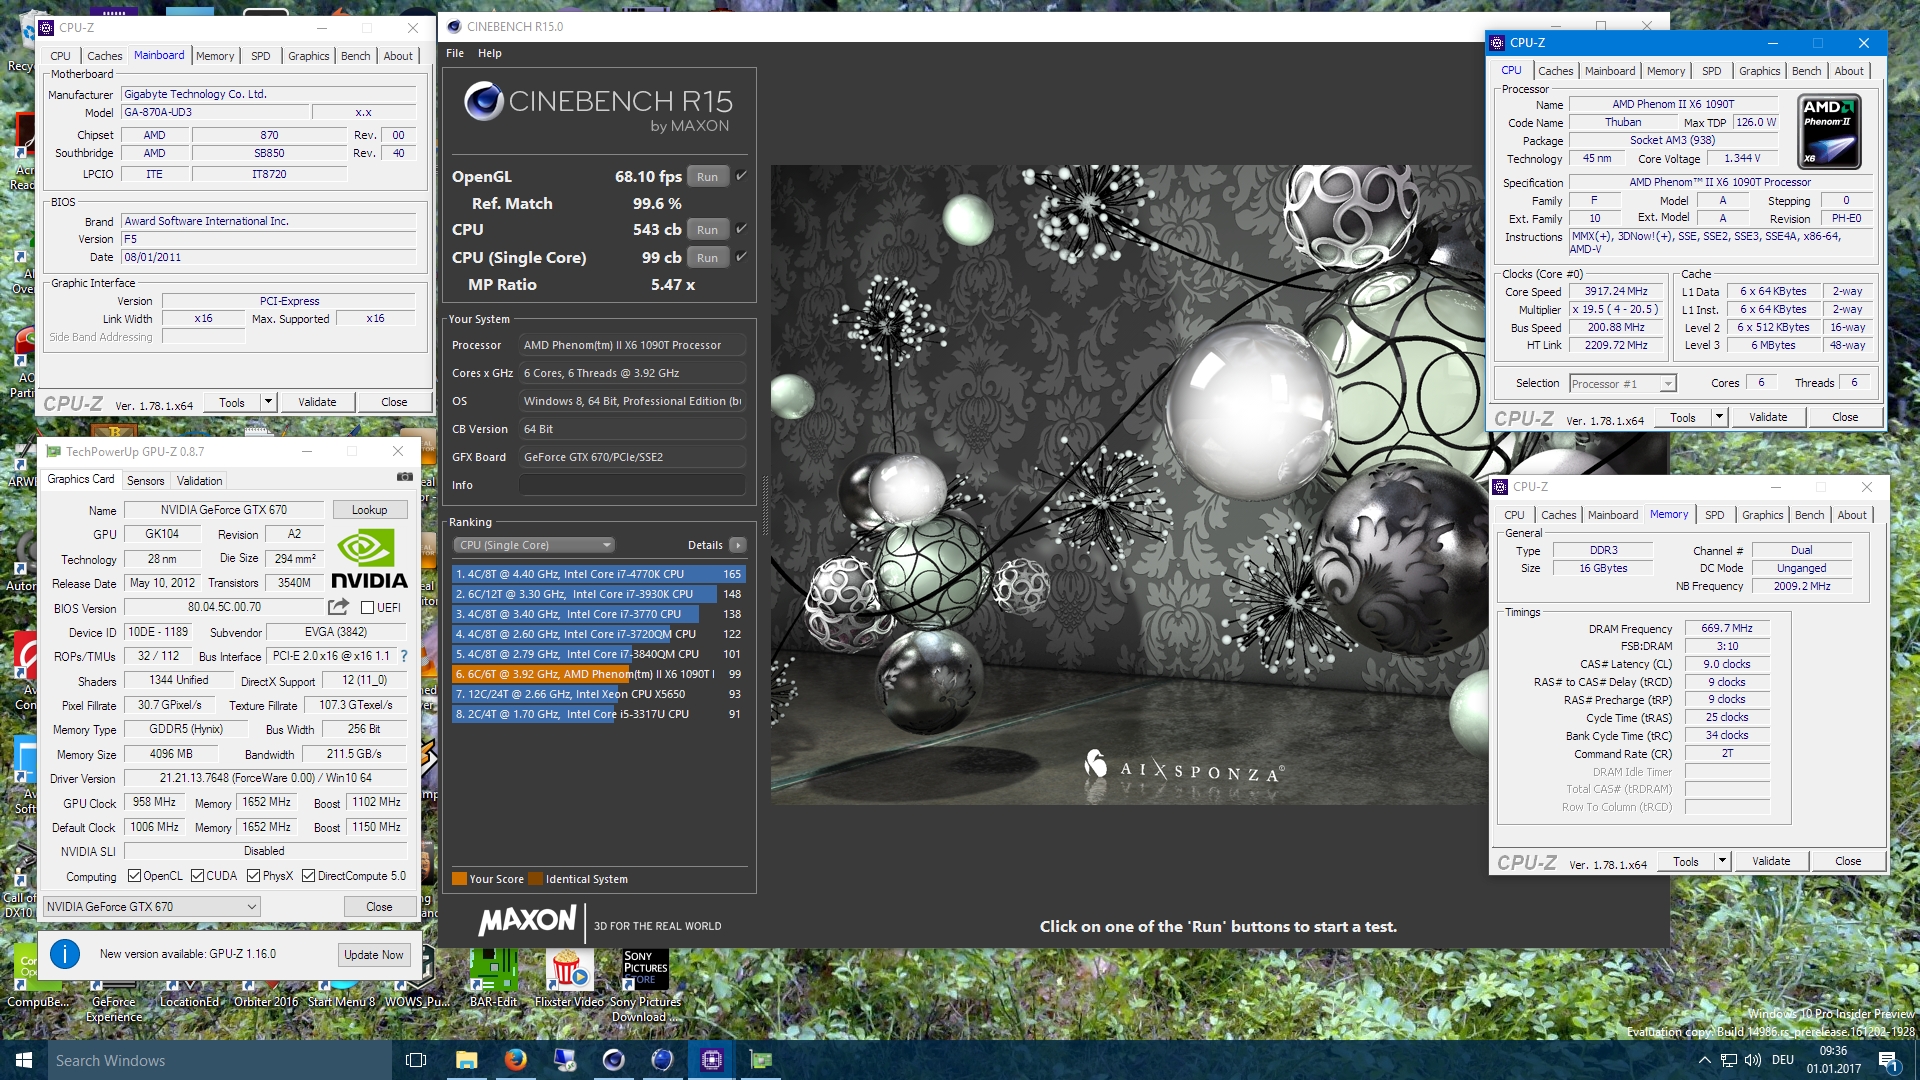Toggle the PhysX checkbox
The width and height of the screenshot is (1920, 1080).
click(253, 876)
